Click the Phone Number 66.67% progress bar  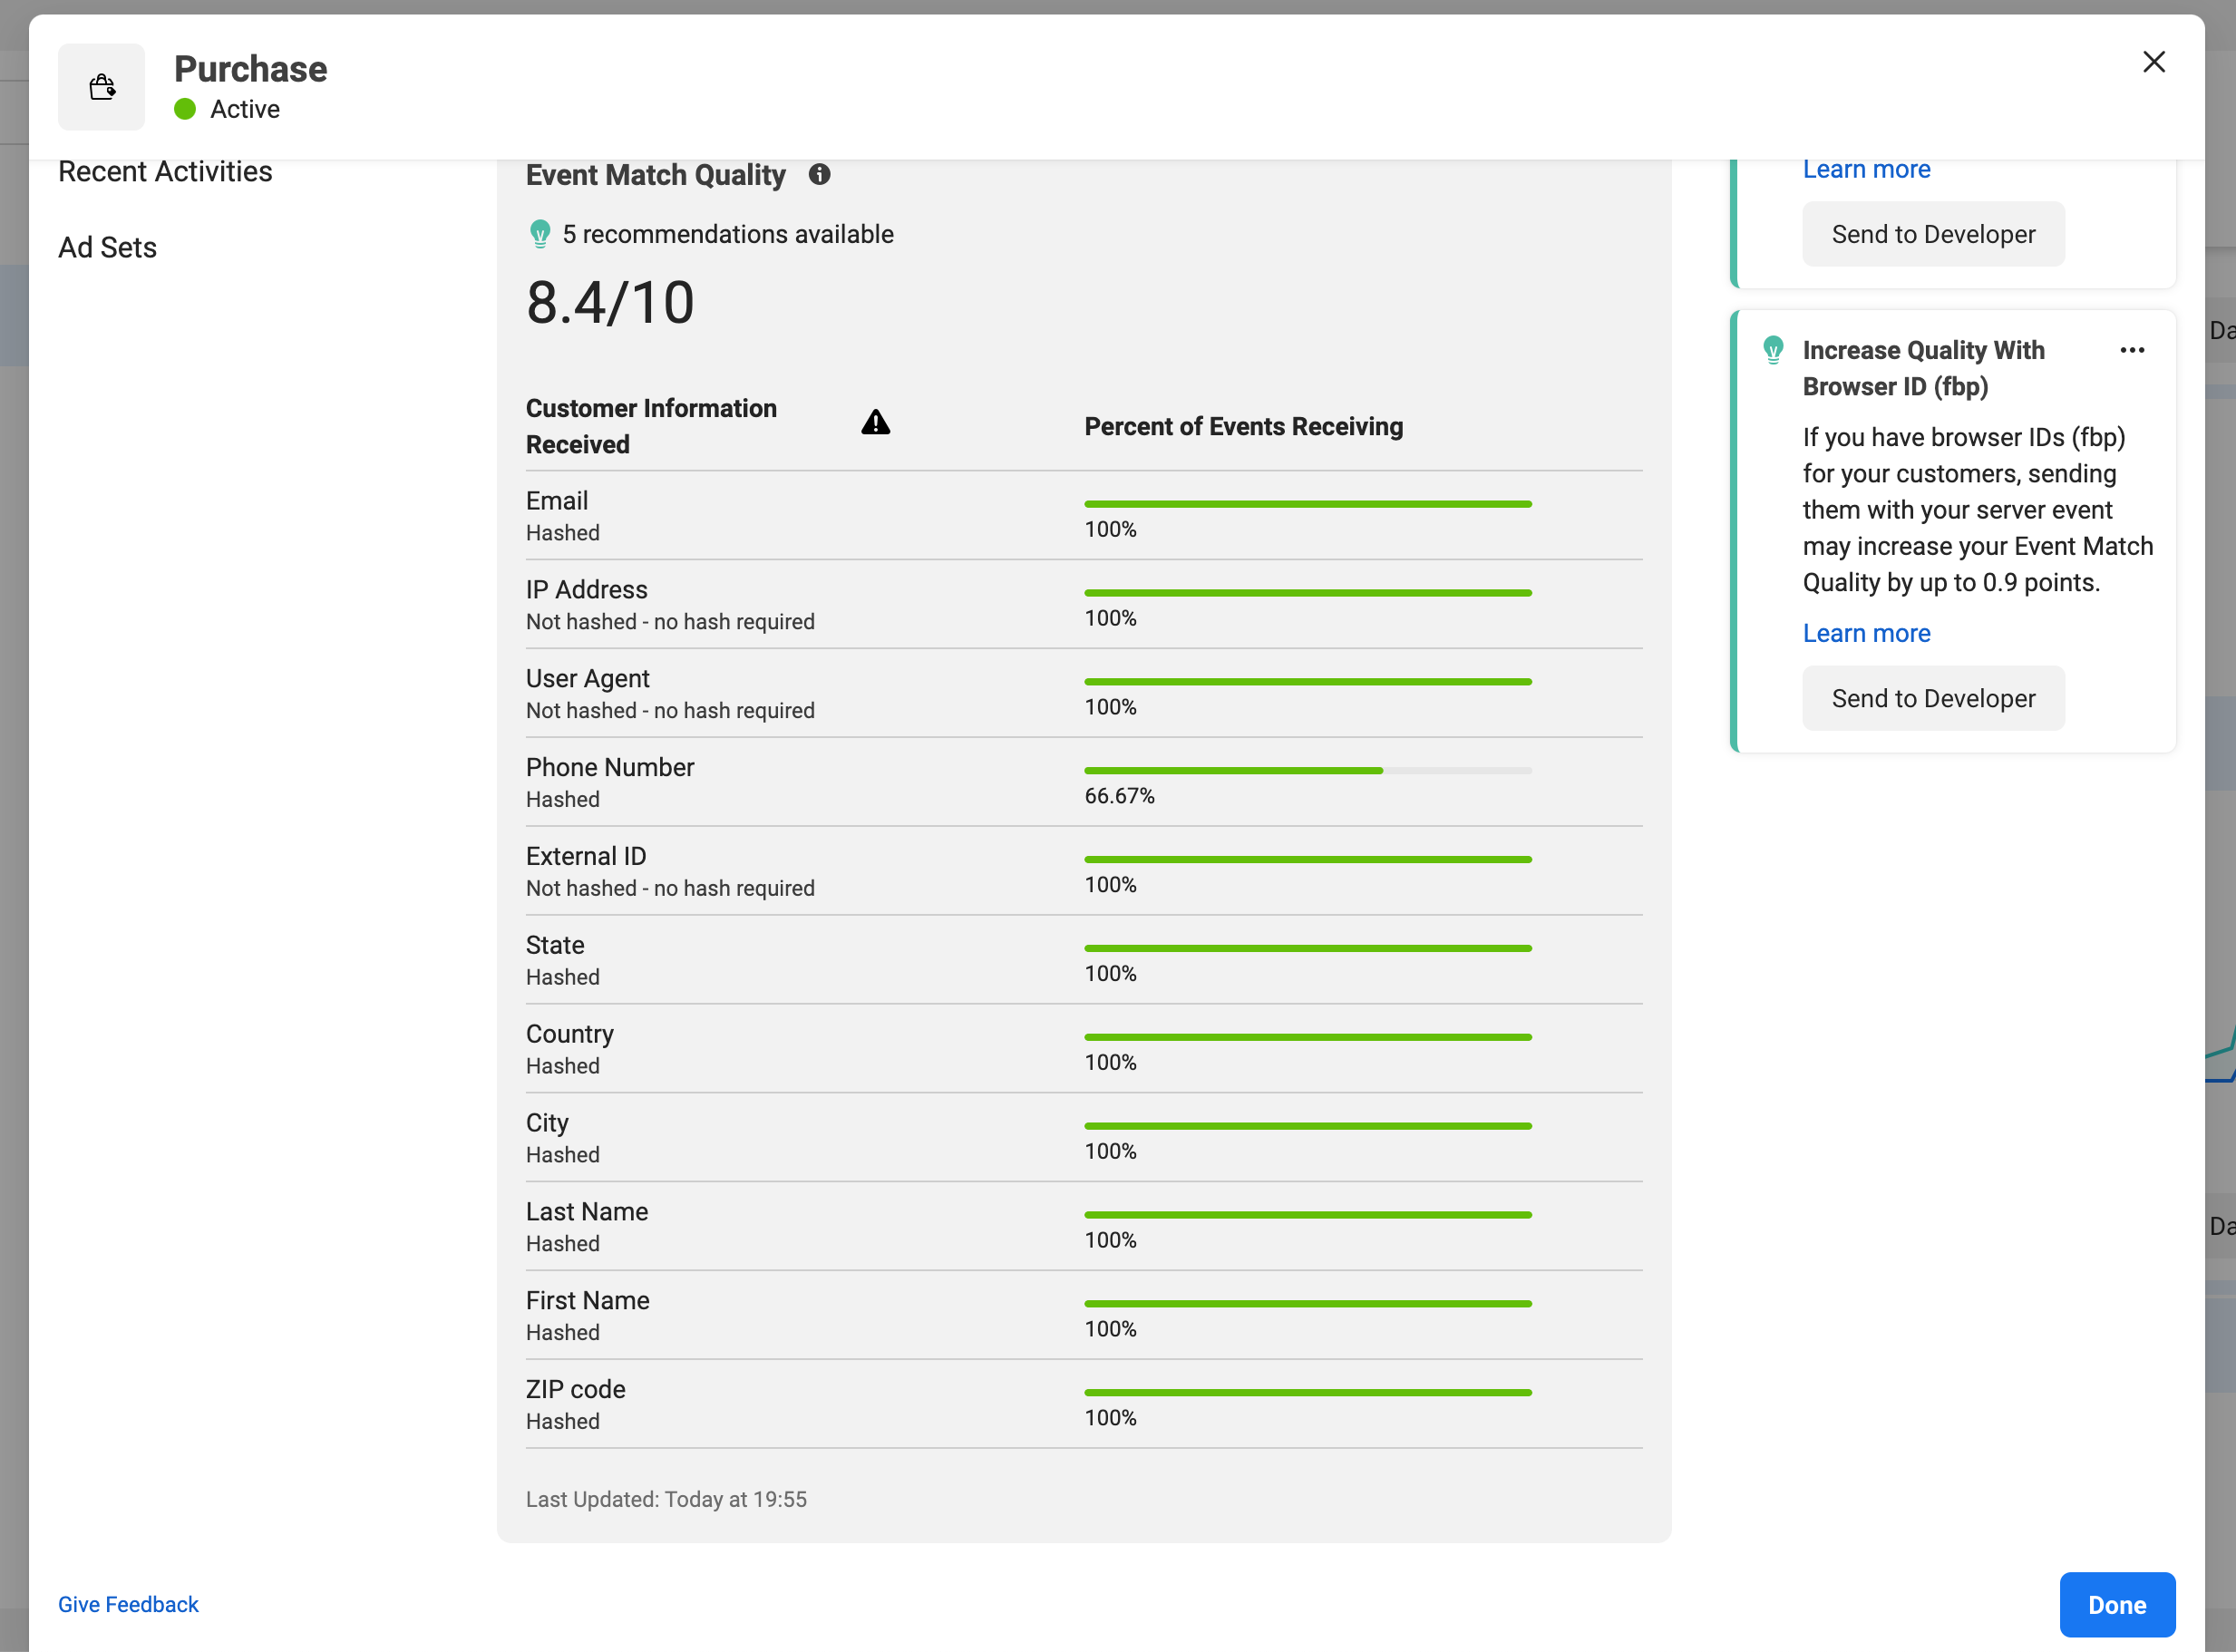click(1308, 771)
